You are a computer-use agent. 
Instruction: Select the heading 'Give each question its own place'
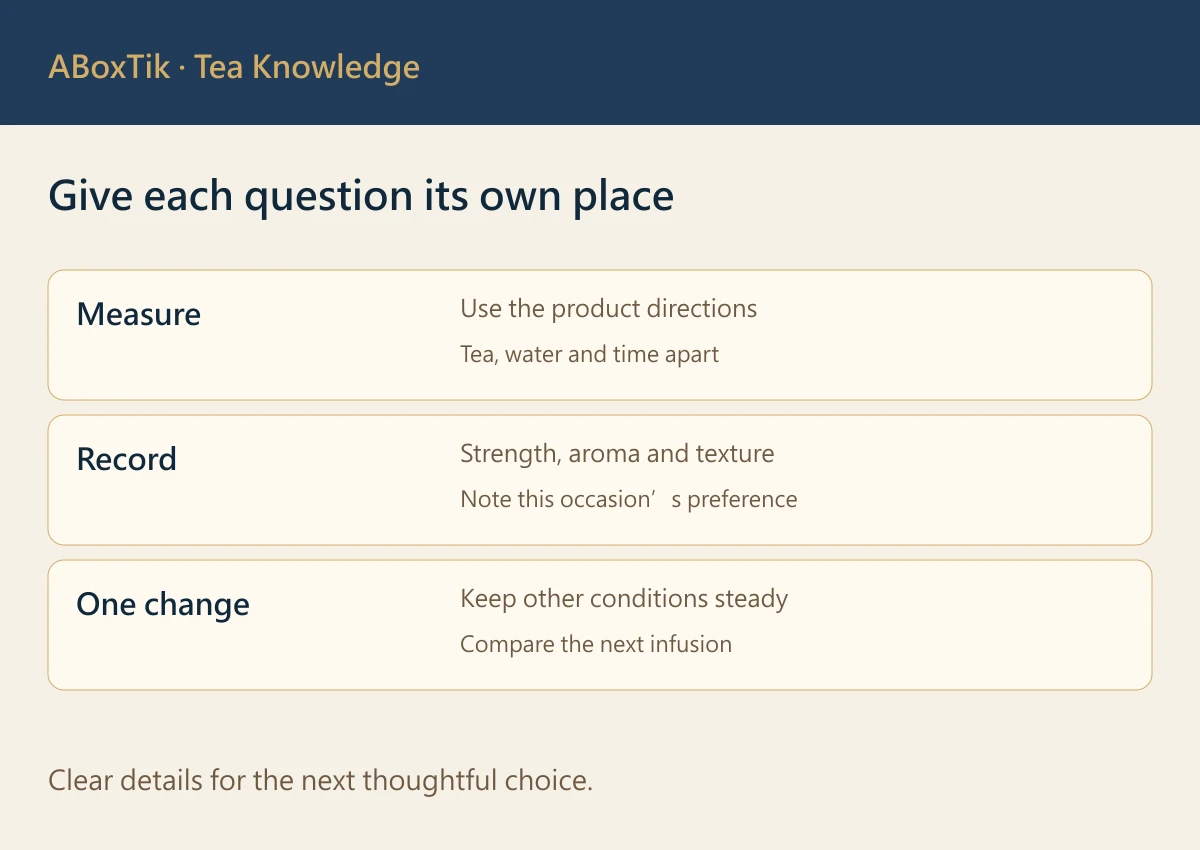[x=361, y=196]
